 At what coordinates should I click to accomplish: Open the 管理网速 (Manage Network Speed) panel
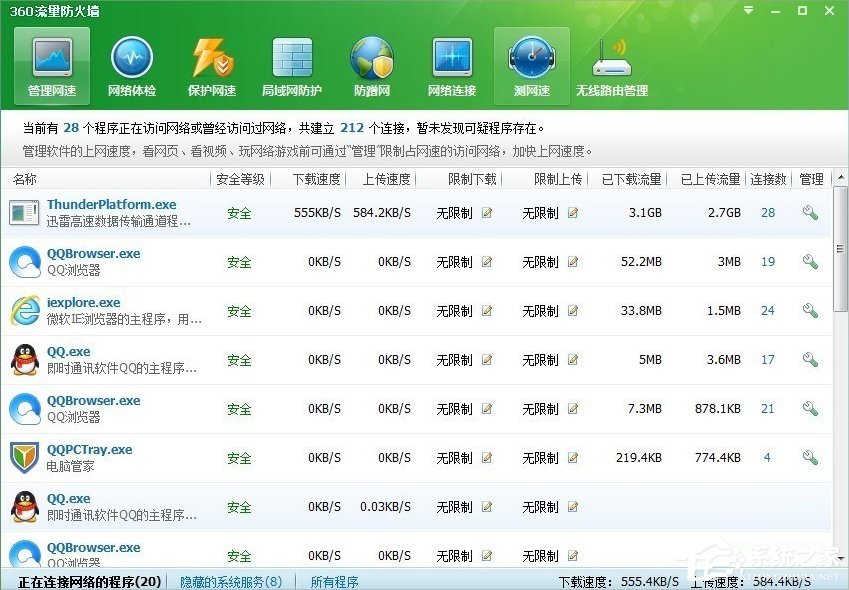point(50,63)
